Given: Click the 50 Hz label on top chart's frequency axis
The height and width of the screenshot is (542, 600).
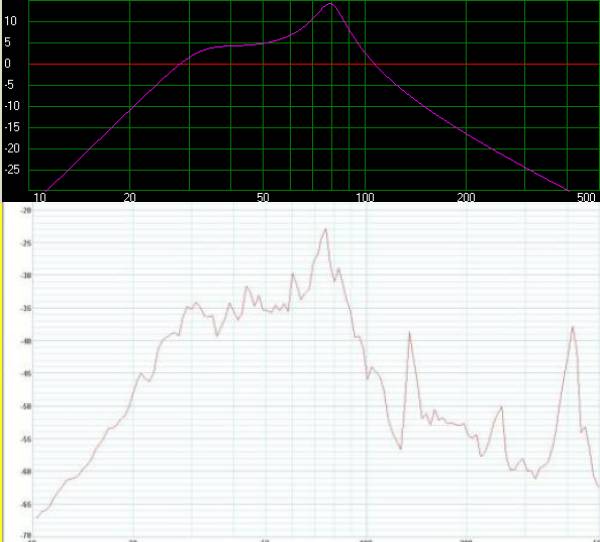Looking at the screenshot, I should 263,198.
